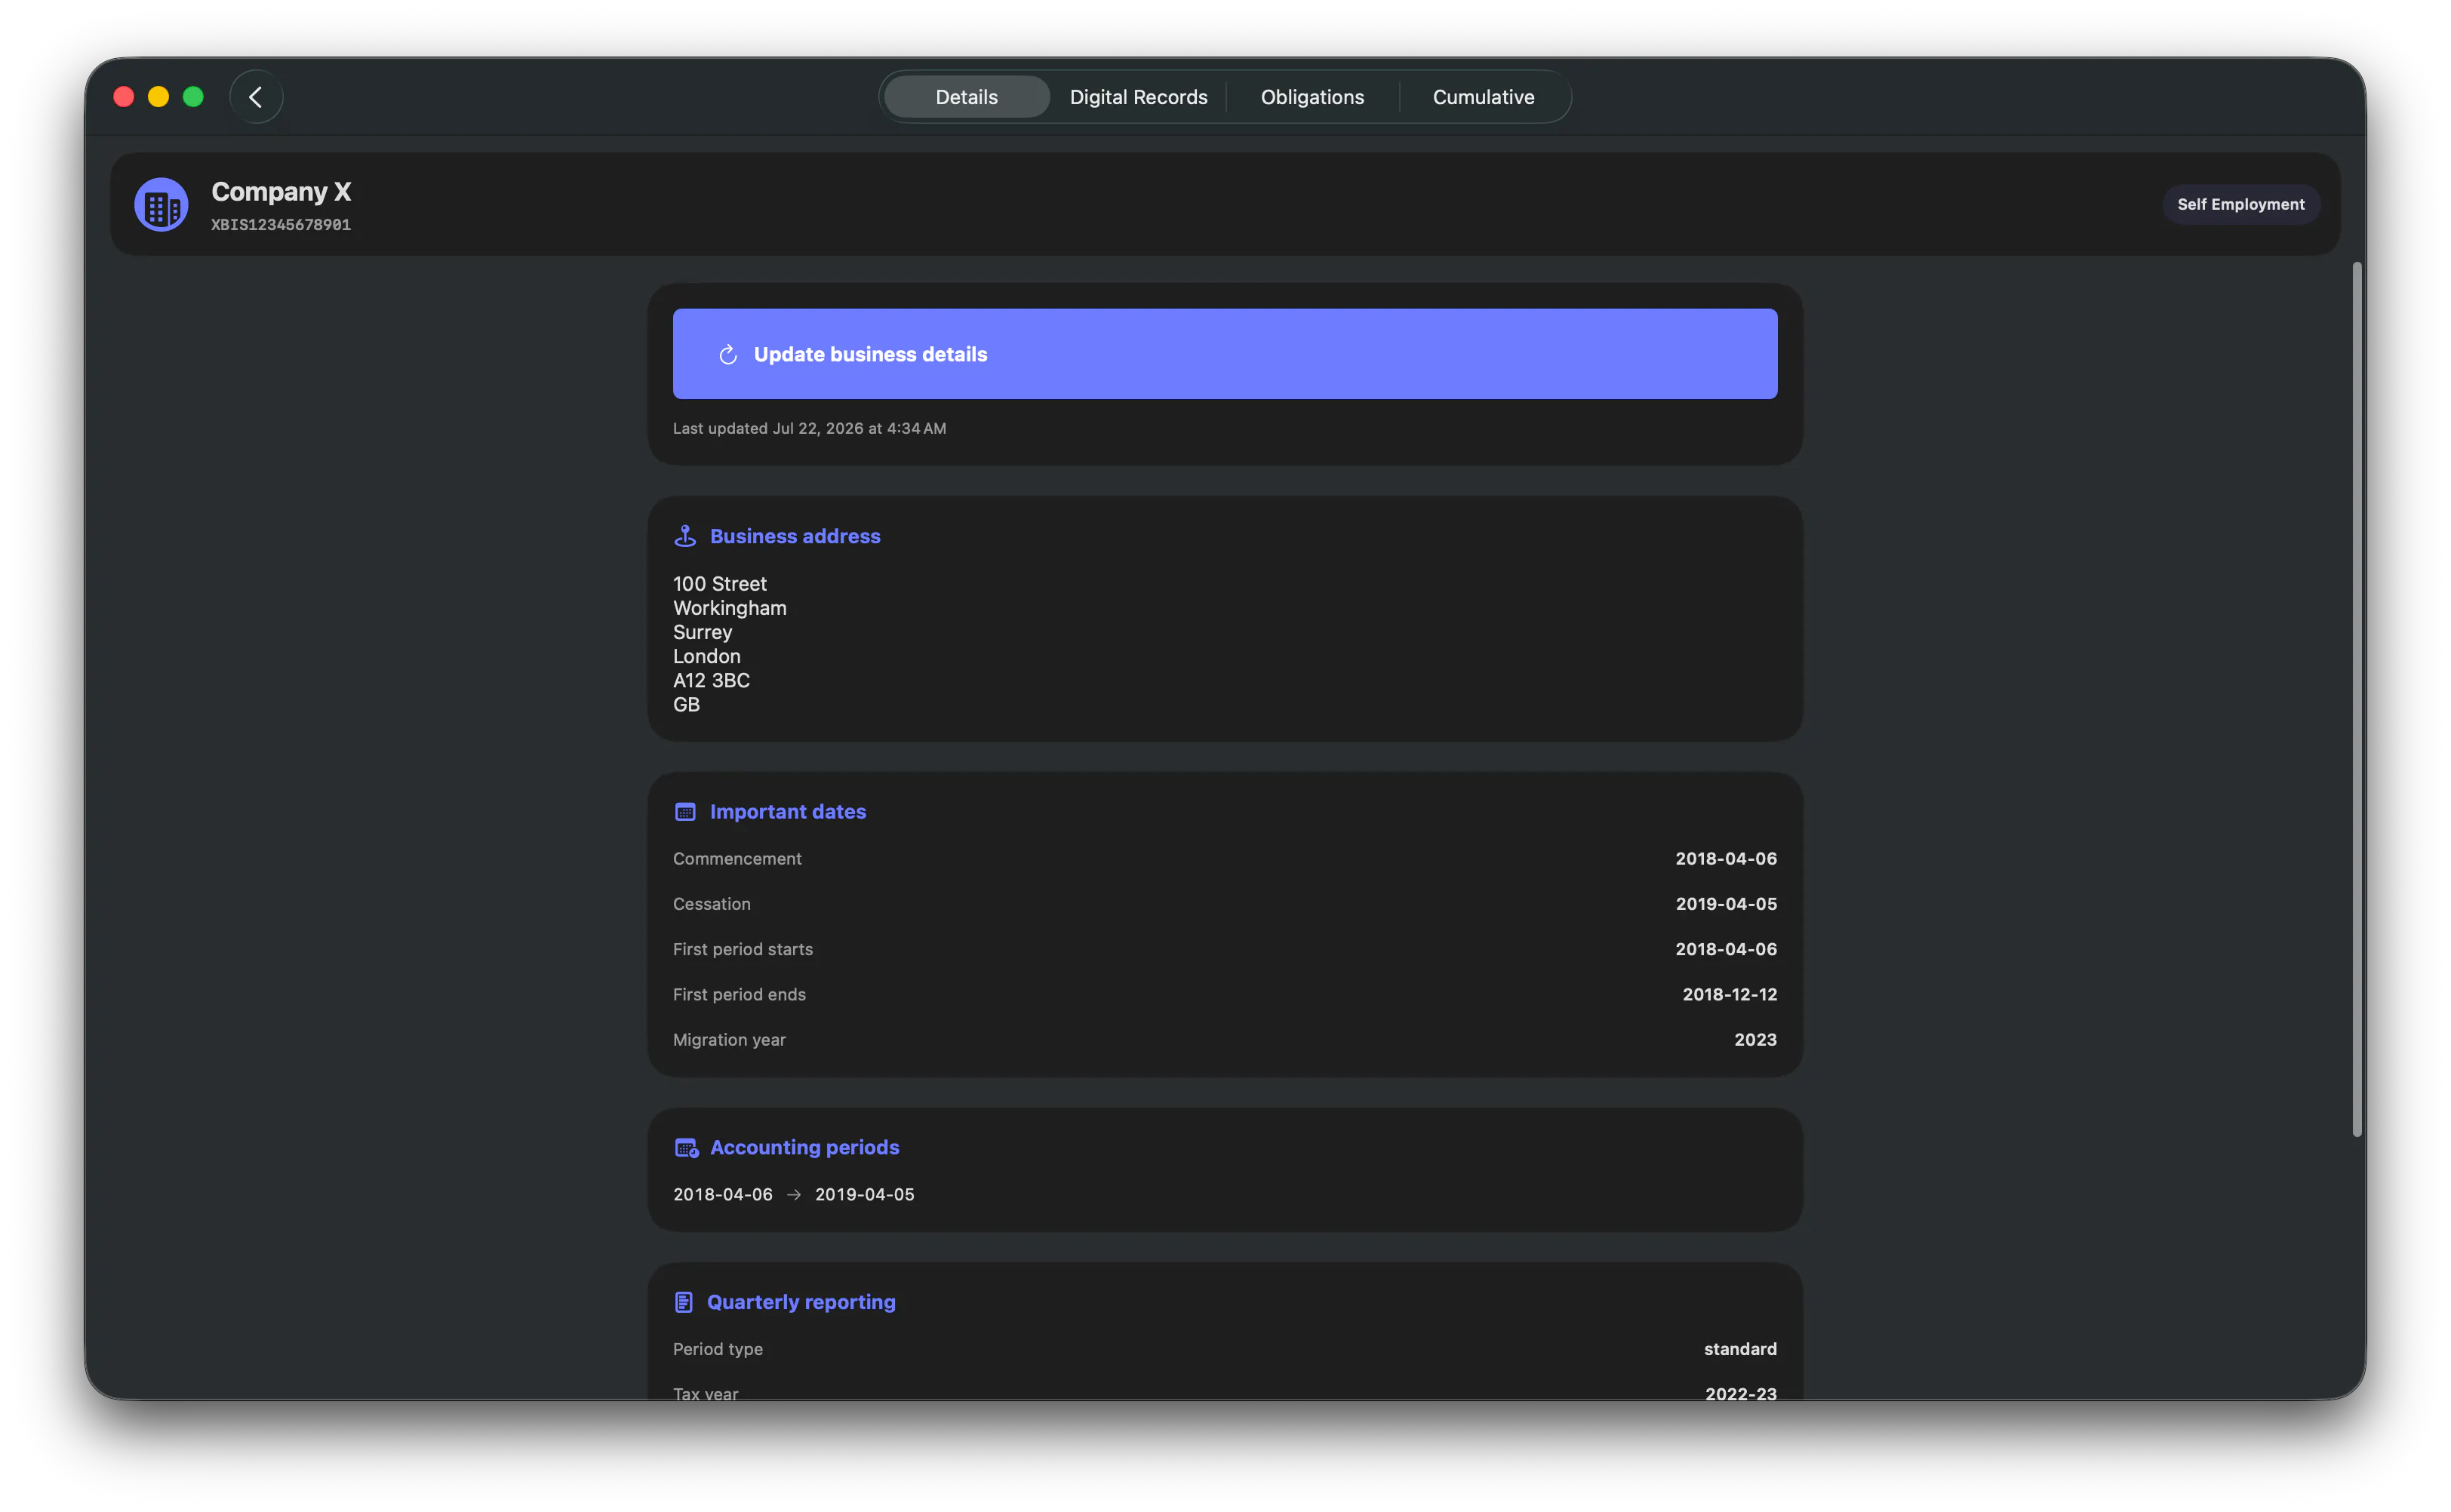
Task: Click the Important dates heading
Action: coord(788,812)
